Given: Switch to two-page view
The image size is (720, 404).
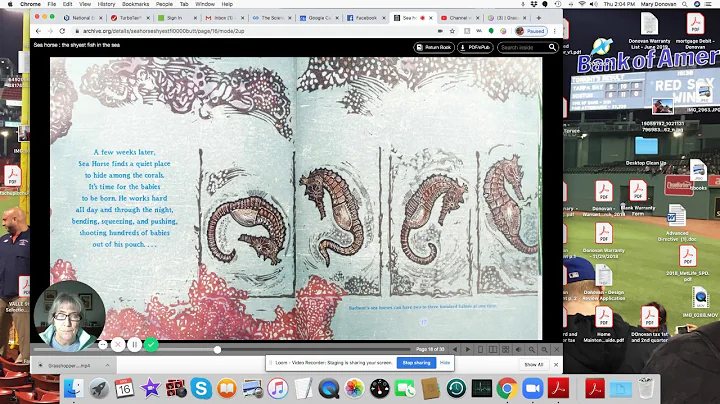Looking at the screenshot, I should click(x=493, y=349).
